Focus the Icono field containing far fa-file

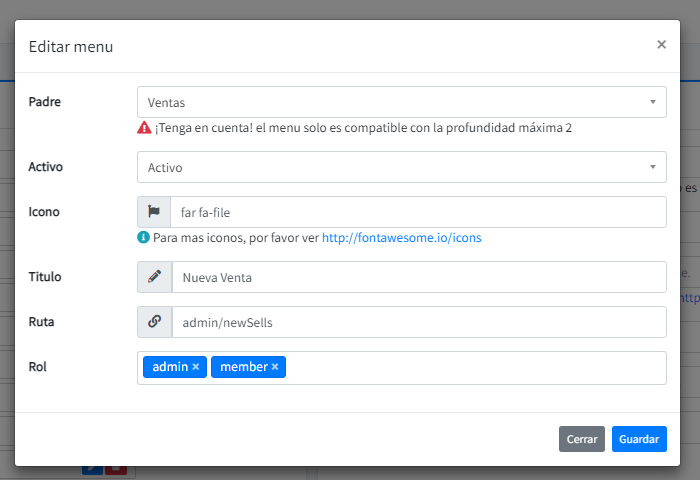pyautogui.click(x=417, y=212)
